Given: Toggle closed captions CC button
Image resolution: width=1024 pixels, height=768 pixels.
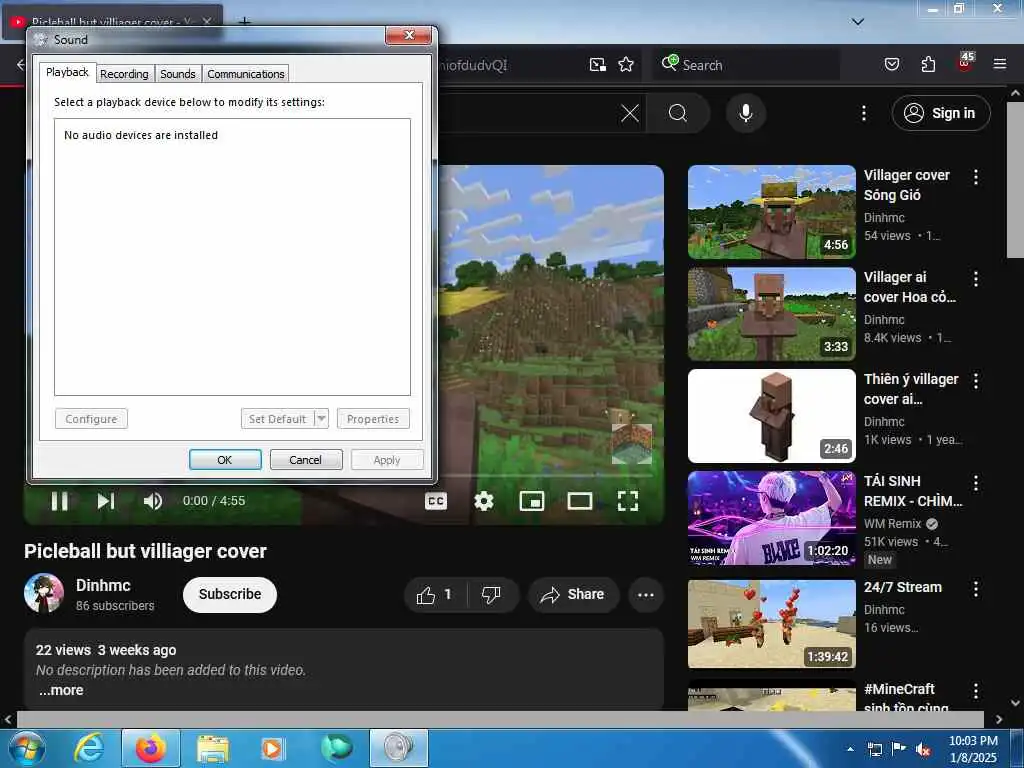Looking at the screenshot, I should pyautogui.click(x=436, y=501).
